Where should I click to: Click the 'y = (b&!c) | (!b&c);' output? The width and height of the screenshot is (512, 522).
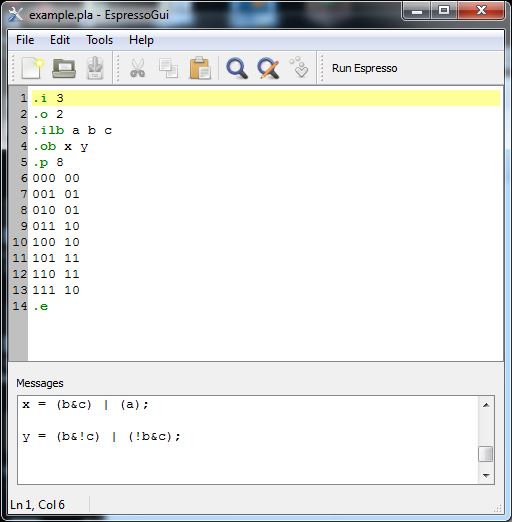(101, 437)
